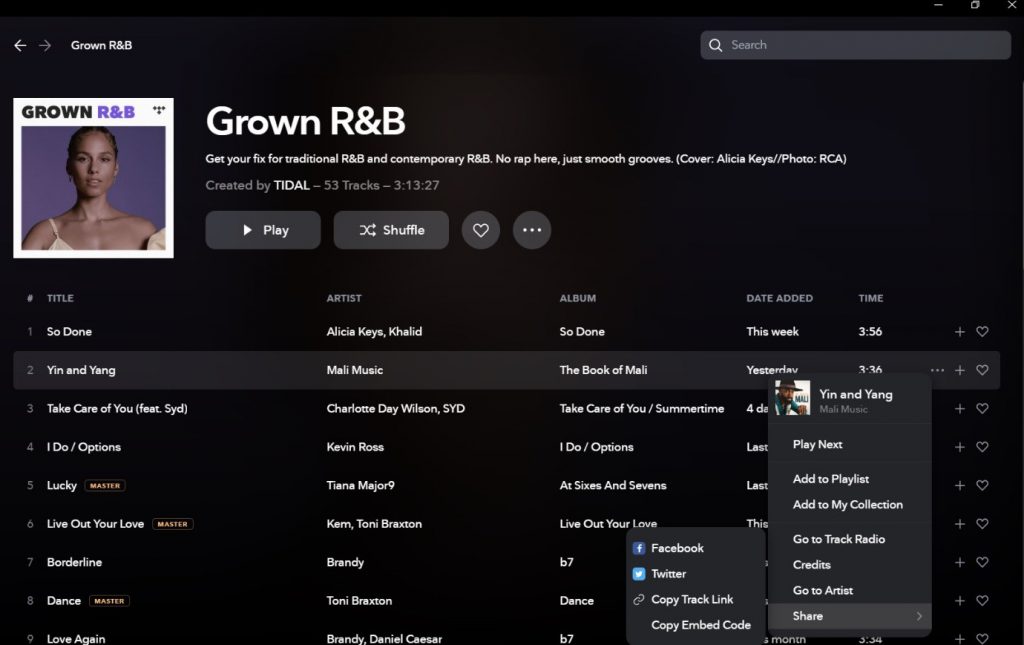
Task: Click Add to My Collection
Action: [850, 505]
